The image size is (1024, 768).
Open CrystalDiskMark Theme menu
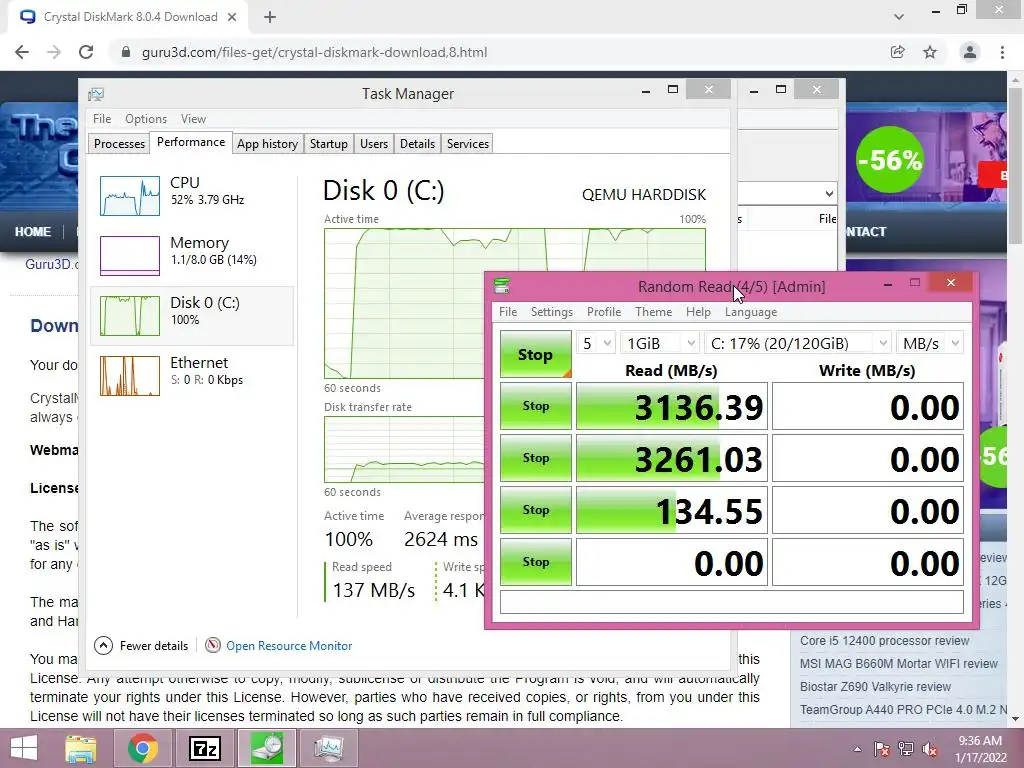pos(654,312)
